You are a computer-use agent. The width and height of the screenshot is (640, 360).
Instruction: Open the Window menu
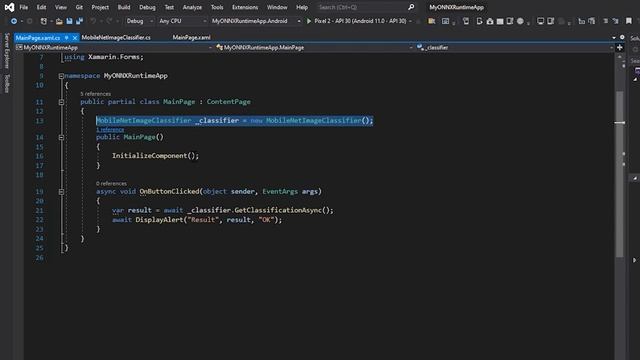click(x=277, y=7)
